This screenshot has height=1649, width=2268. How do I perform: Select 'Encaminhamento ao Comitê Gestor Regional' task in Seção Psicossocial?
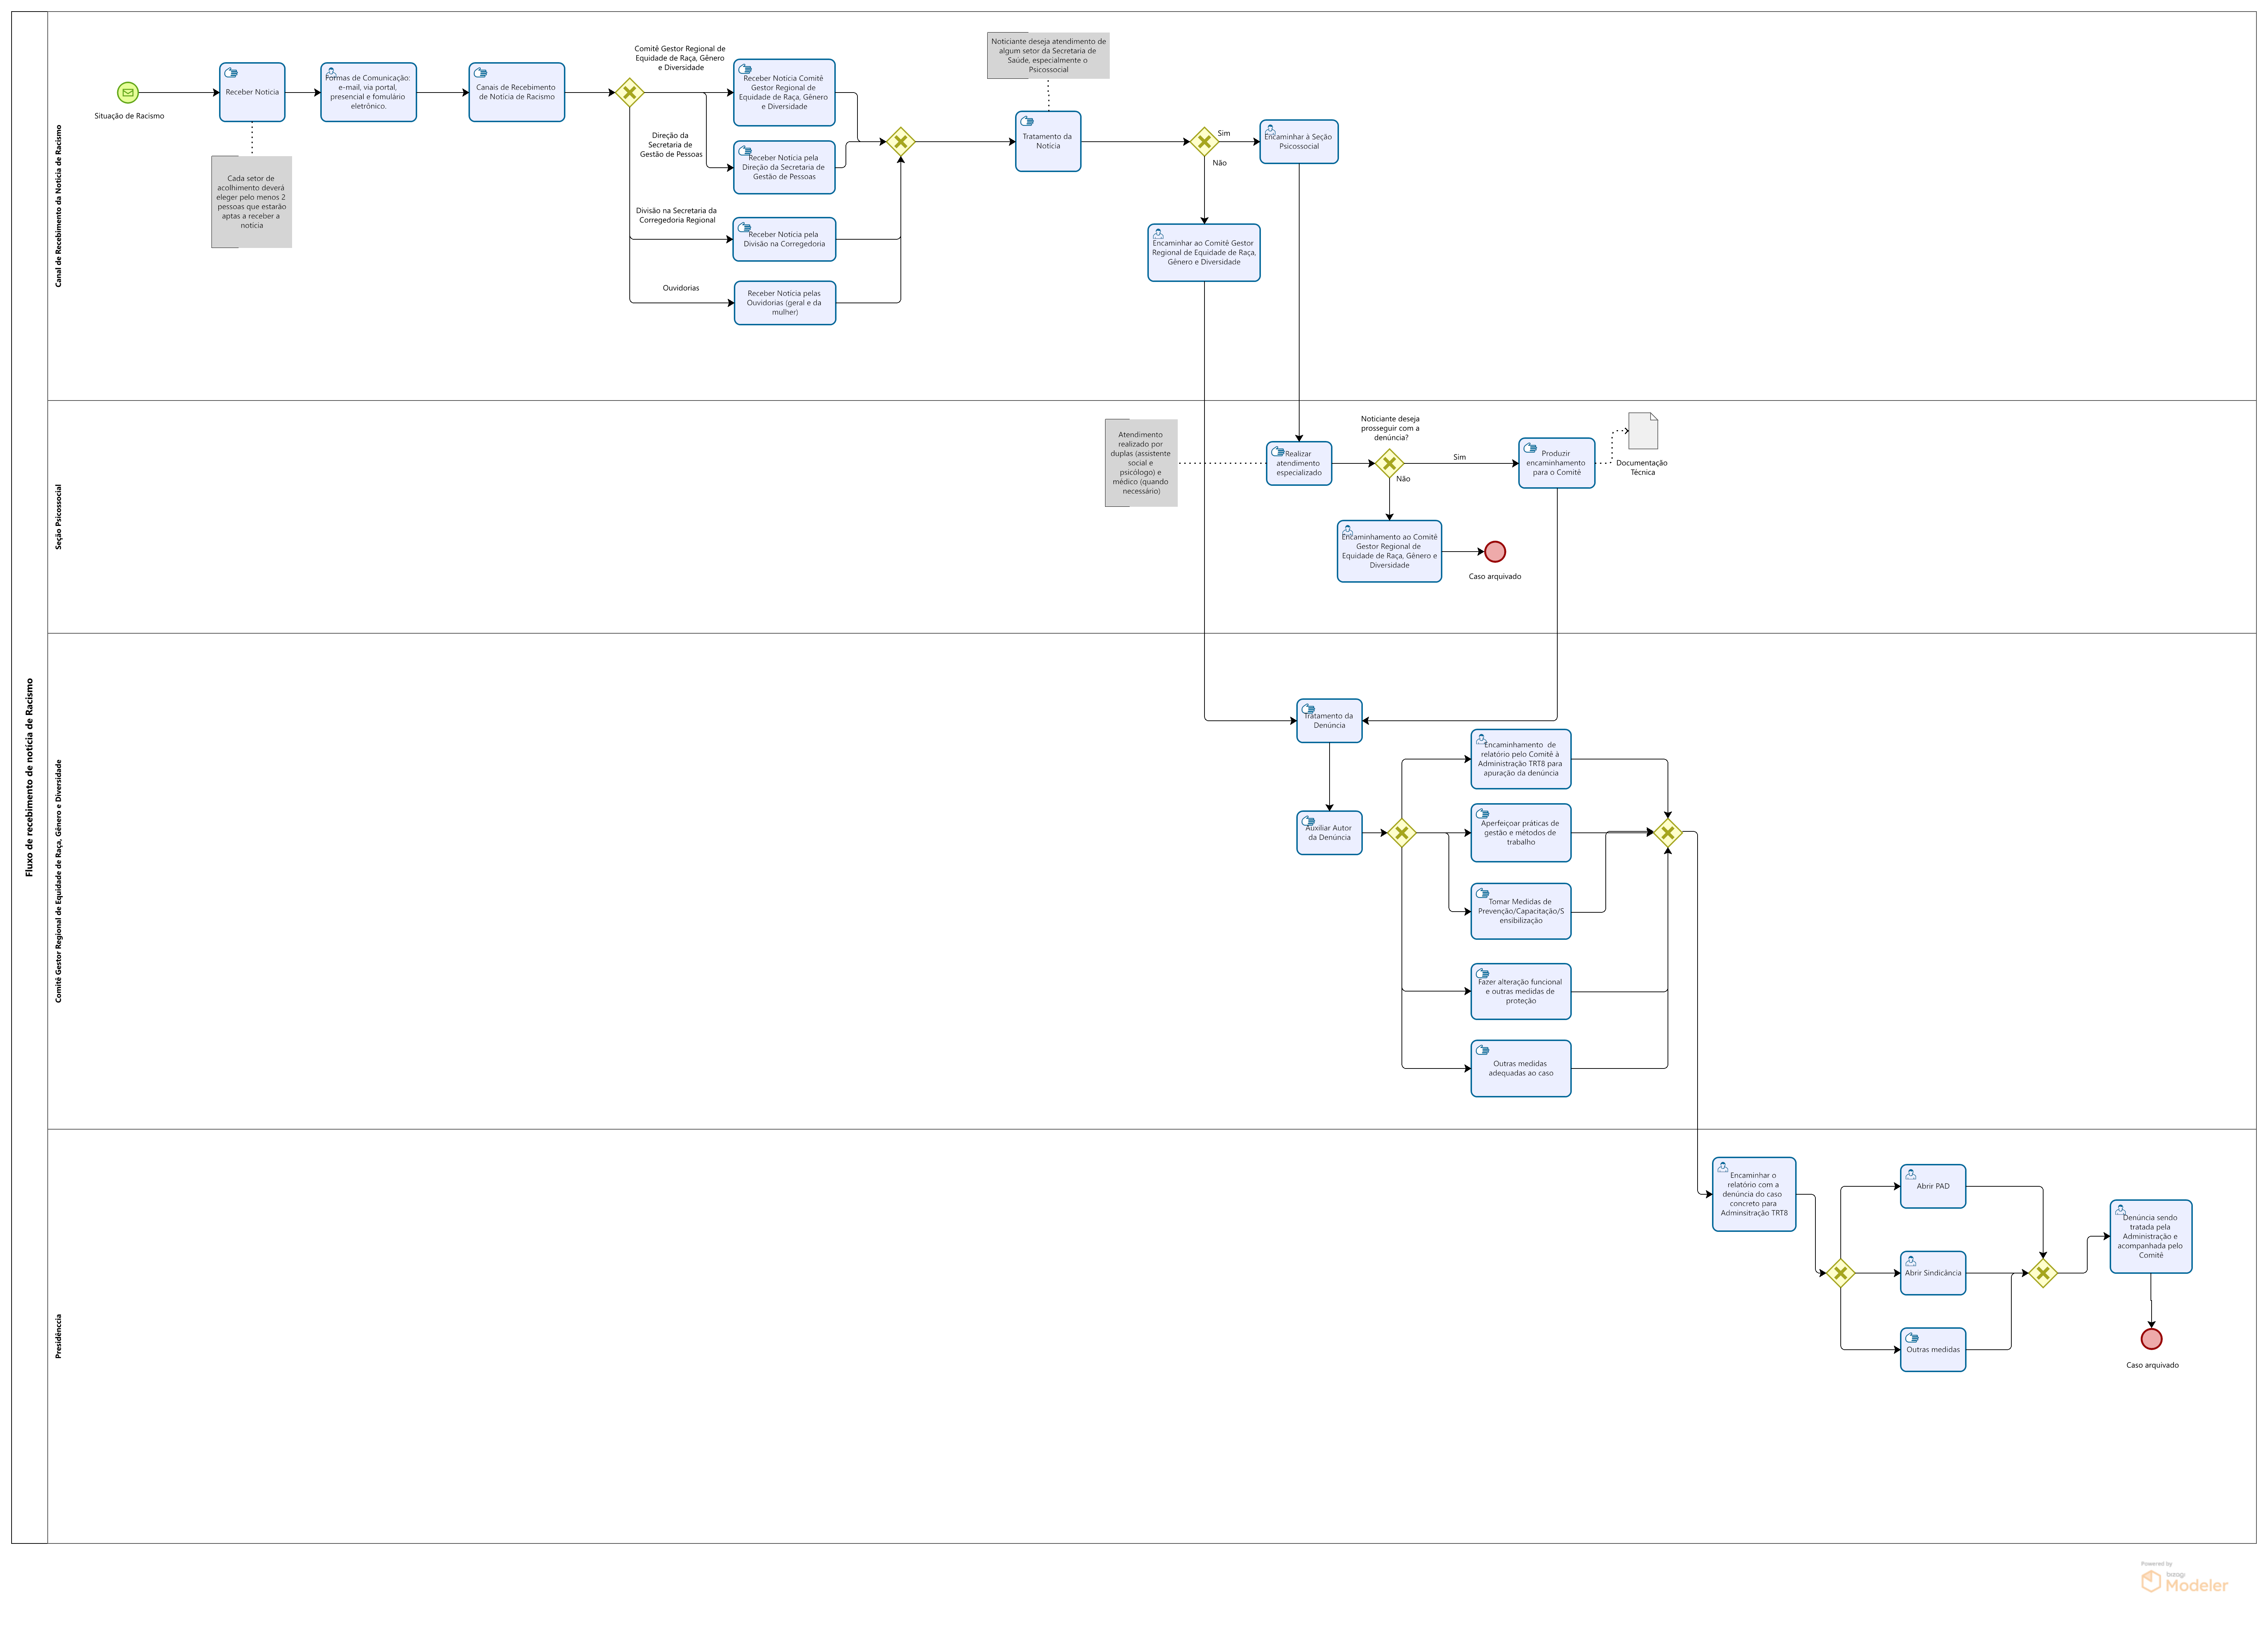[x=1389, y=551]
